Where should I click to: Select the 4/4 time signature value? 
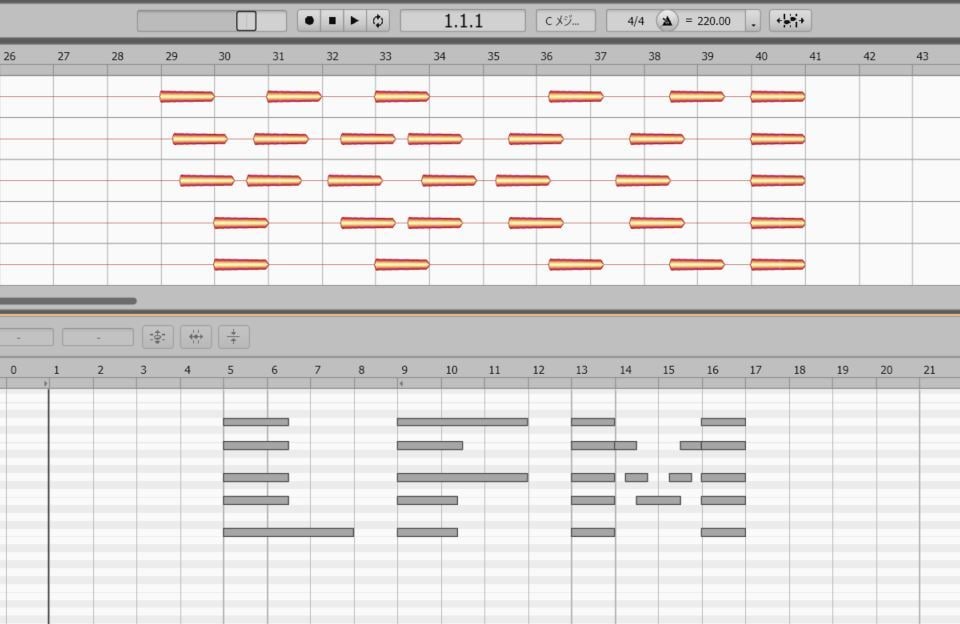[x=636, y=21]
